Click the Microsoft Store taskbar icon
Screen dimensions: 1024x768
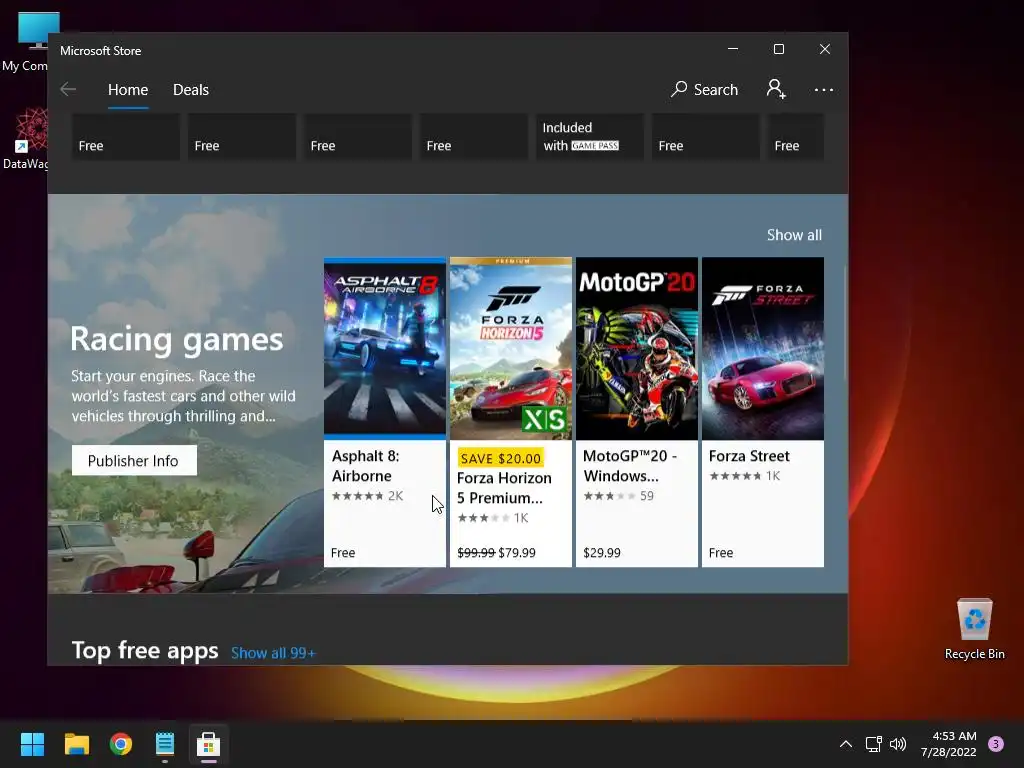tap(208, 744)
